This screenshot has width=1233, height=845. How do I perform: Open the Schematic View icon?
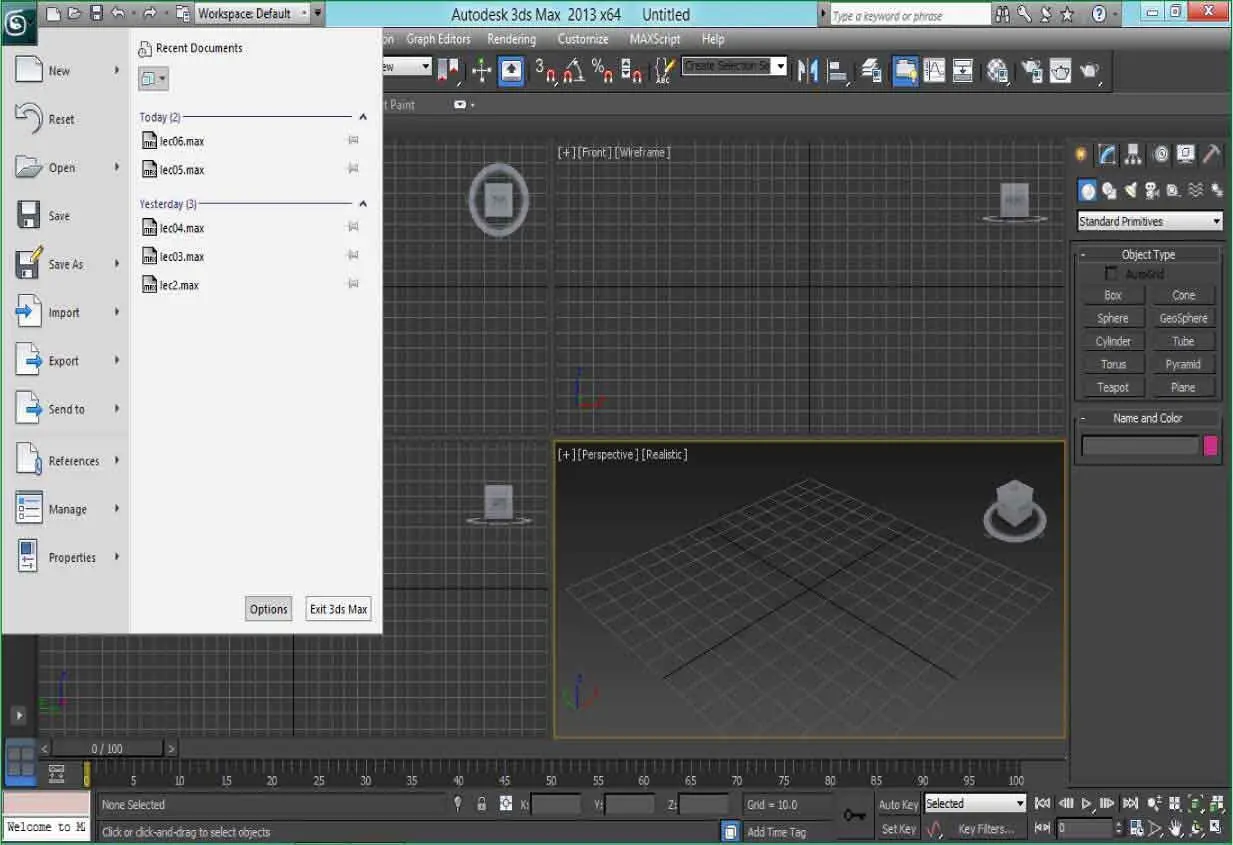pyautogui.click(x=963, y=70)
